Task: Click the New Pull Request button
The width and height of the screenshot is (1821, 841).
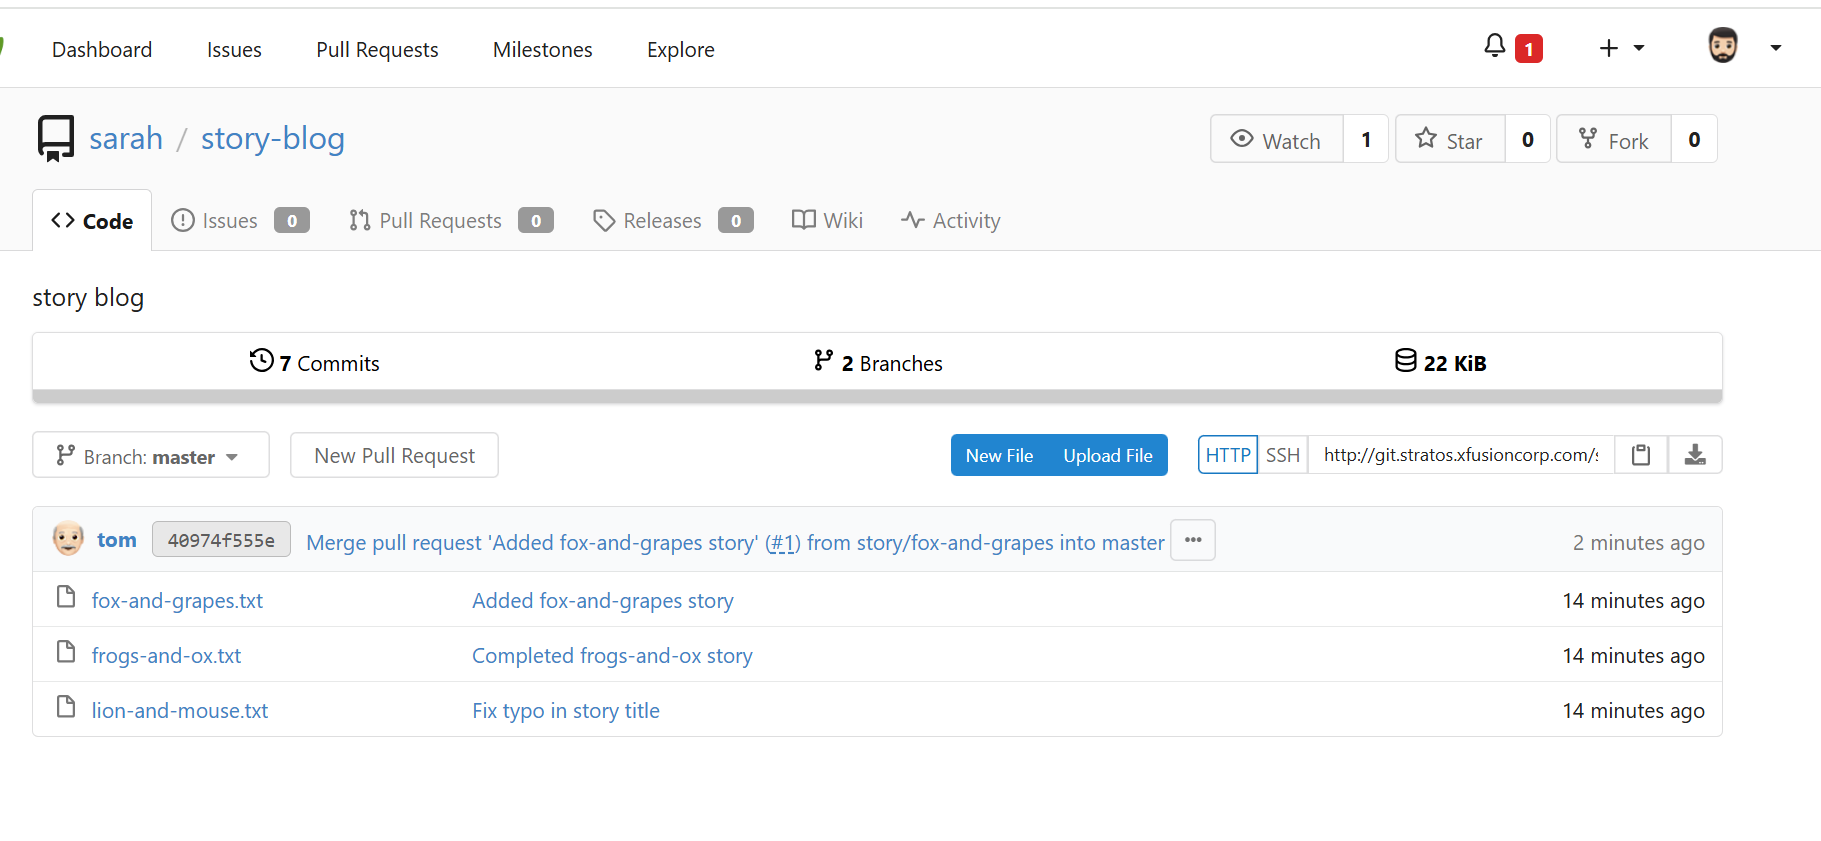Action: (x=394, y=456)
